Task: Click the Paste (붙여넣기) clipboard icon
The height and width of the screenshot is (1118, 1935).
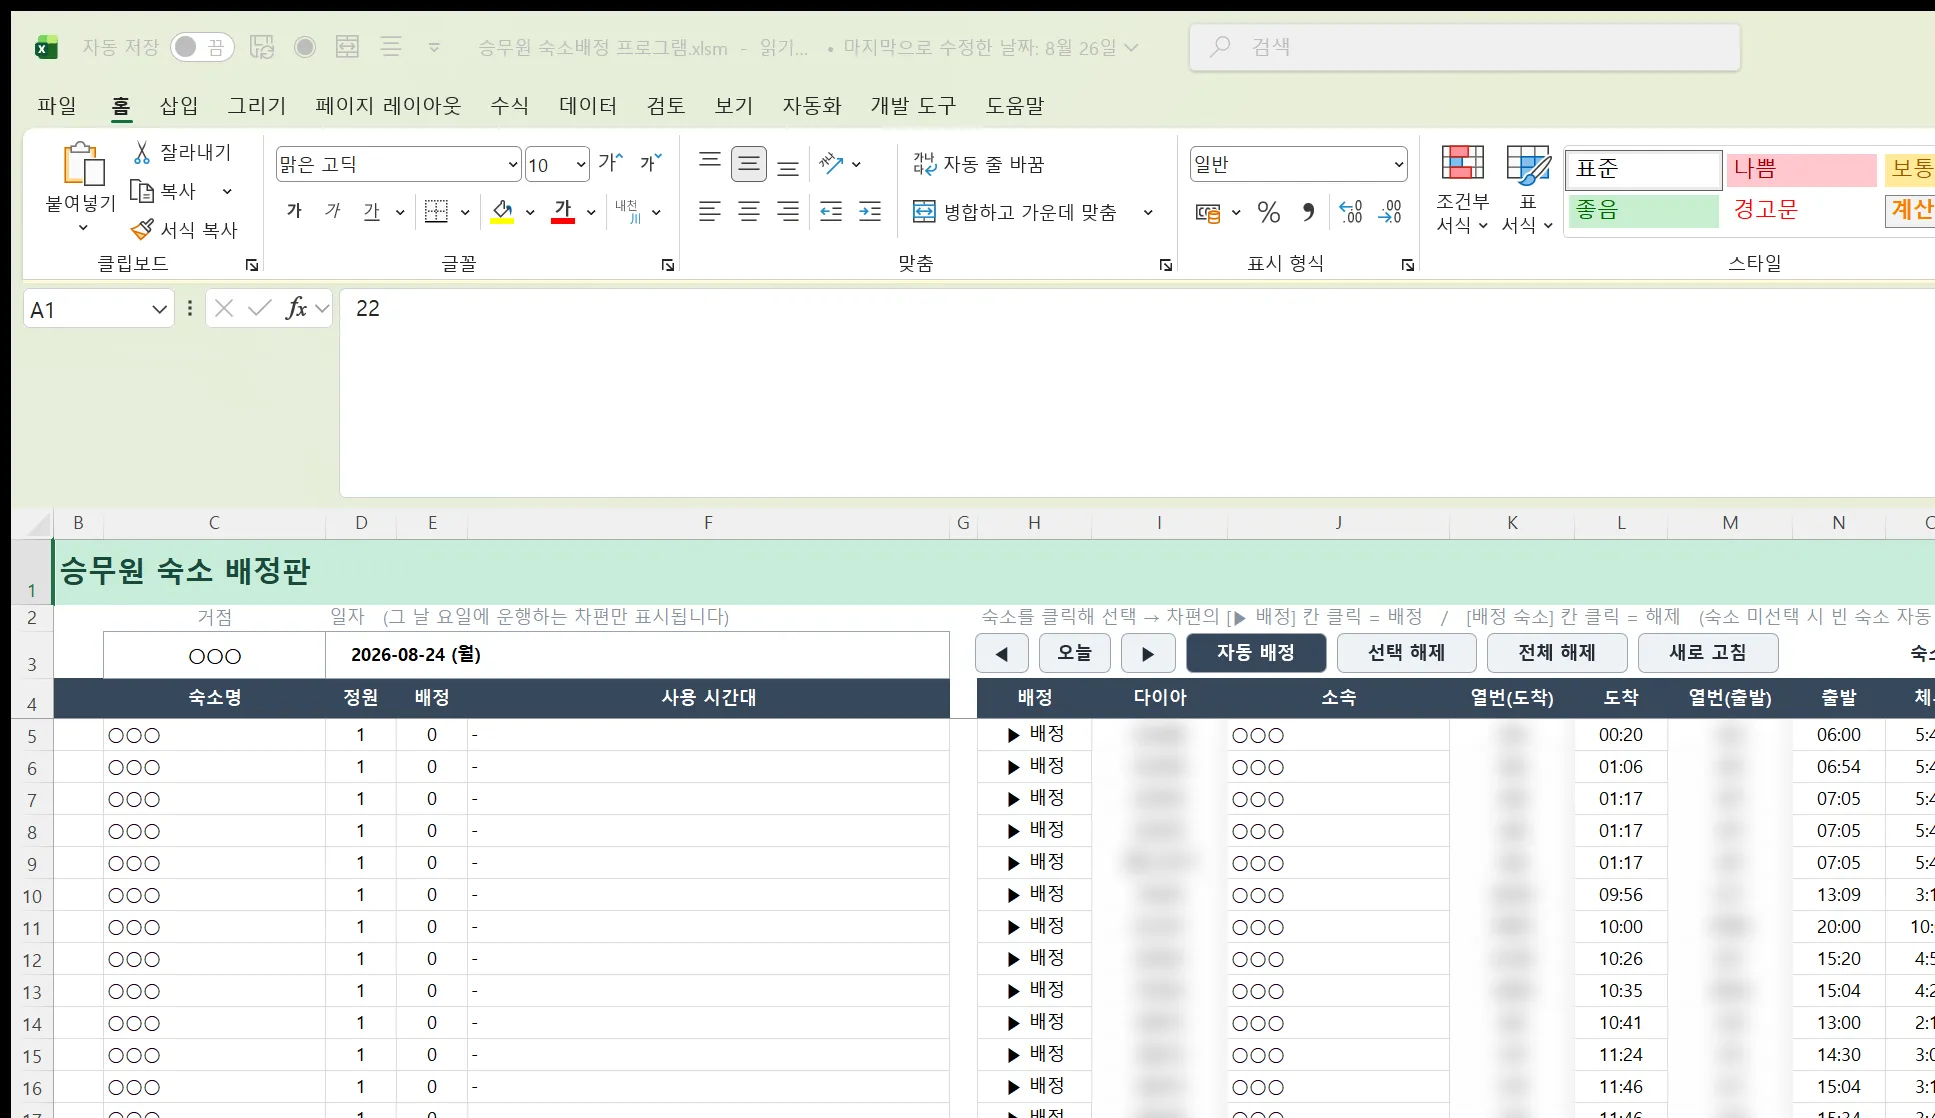Action: coord(83,165)
